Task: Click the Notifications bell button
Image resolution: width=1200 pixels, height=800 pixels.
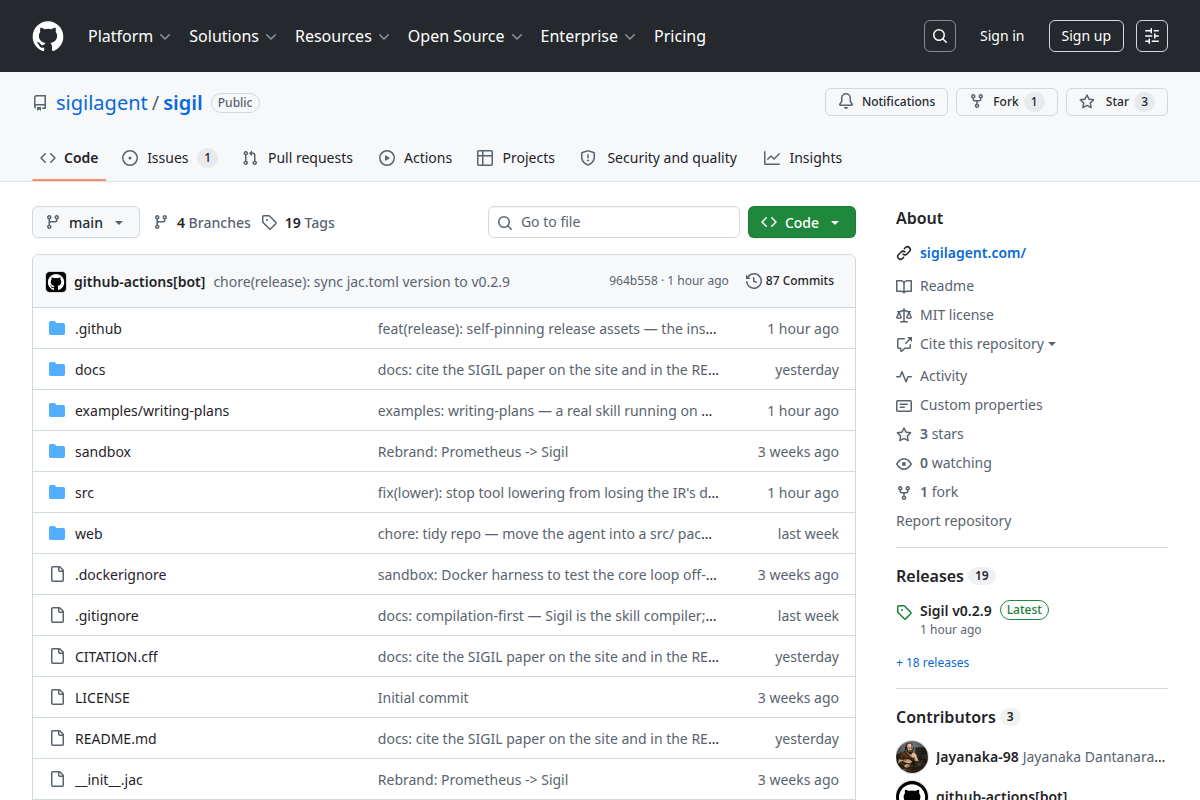Action: [886, 102]
